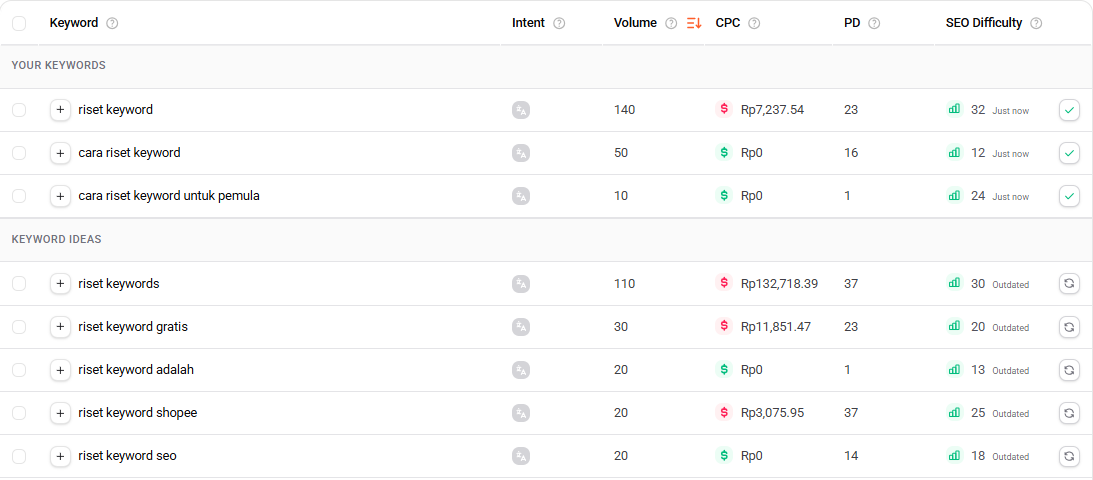Open help icon next to Intent header

tap(559, 24)
